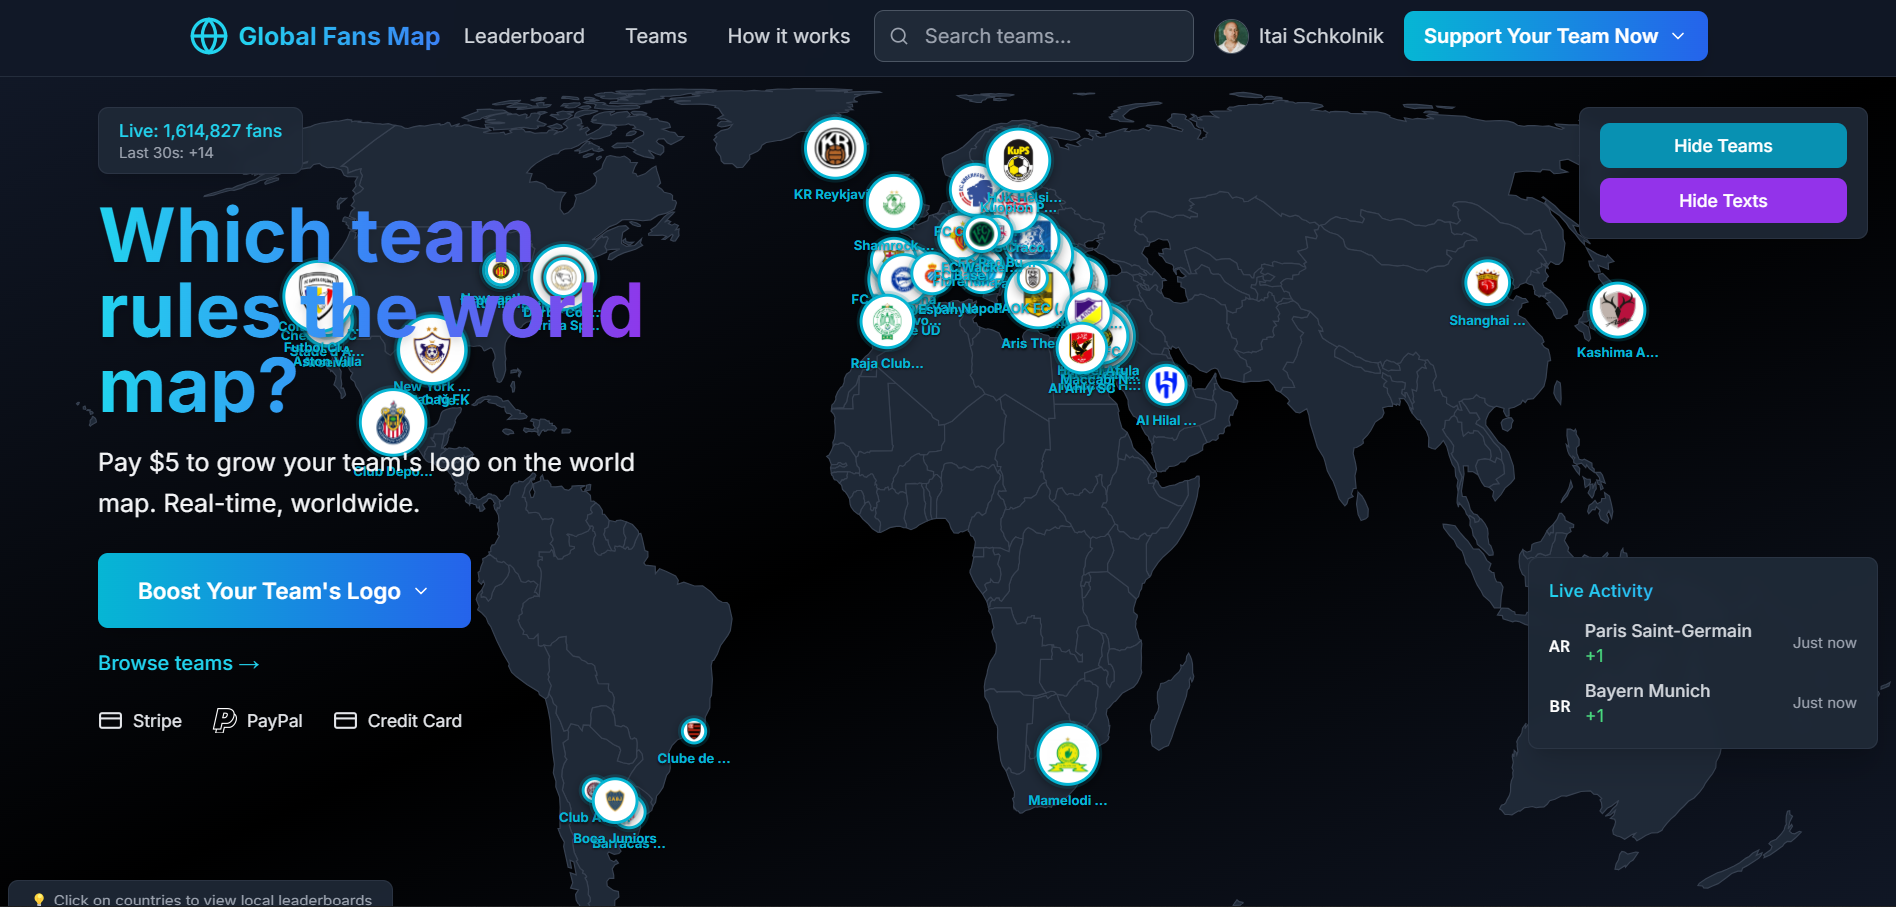Image resolution: width=1896 pixels, height=907 pixels.
Task: Expand the Boost Your Team's Logo dropdown
Action: coord(284,591)
